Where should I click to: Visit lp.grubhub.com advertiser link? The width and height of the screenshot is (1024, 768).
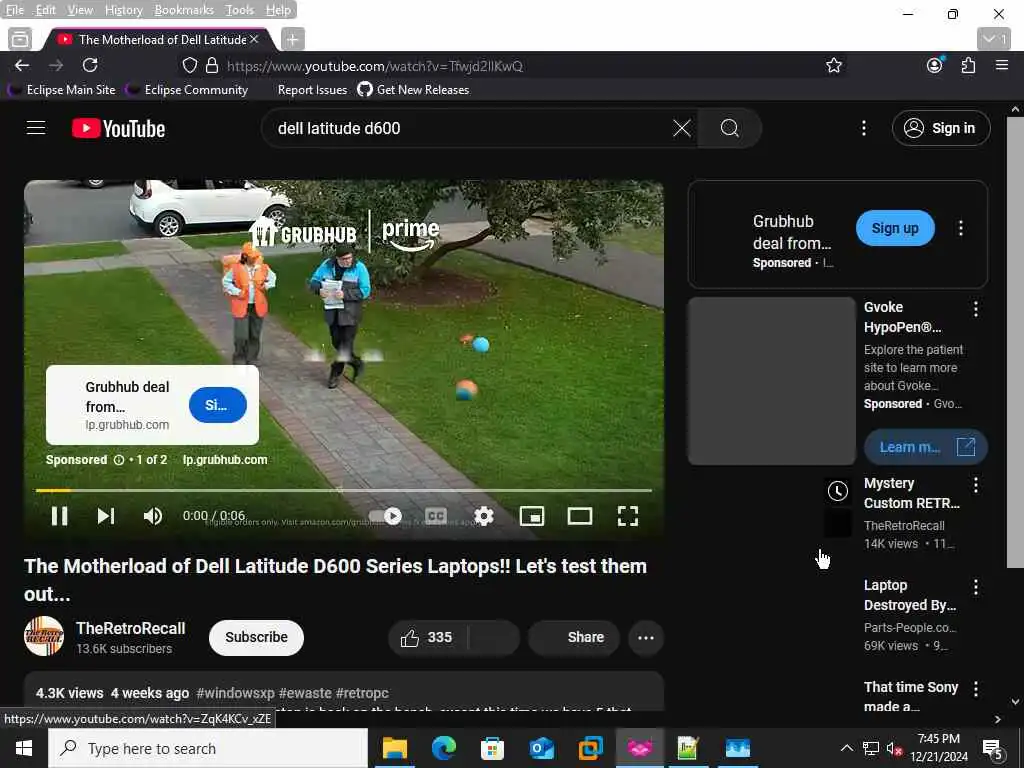point(225,460)
